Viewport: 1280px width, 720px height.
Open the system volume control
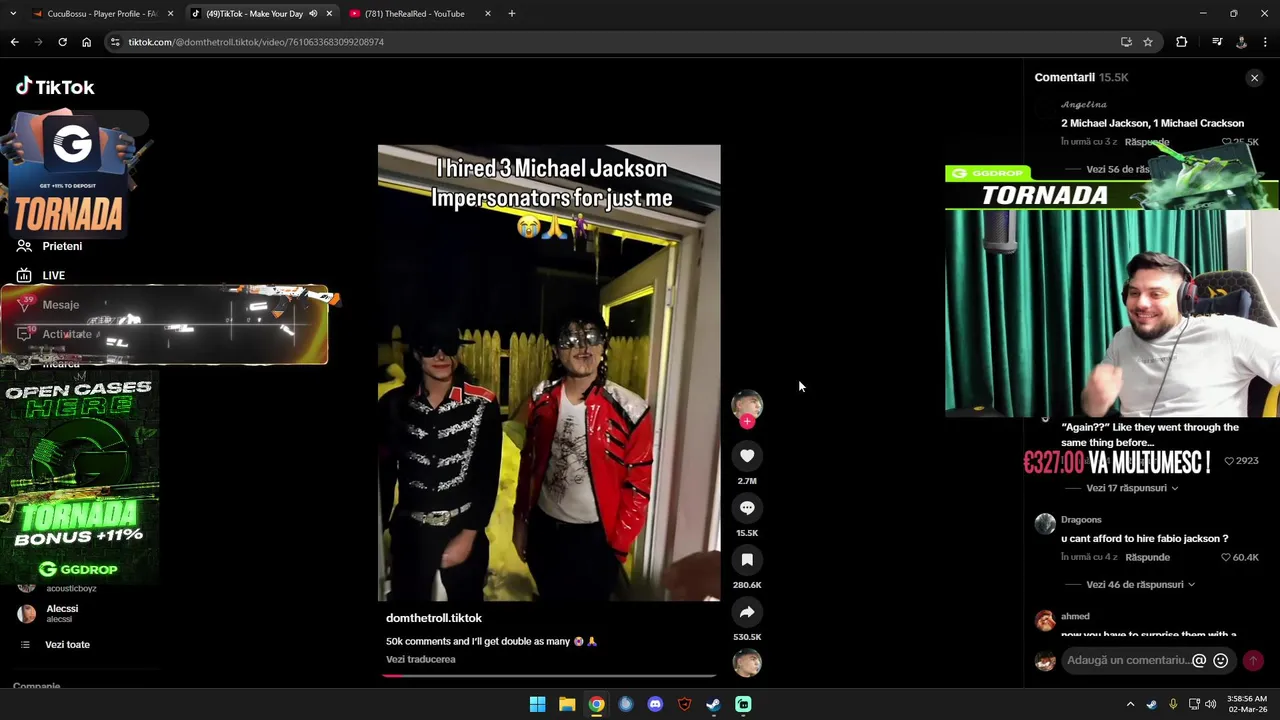[x=1211, y=704]
